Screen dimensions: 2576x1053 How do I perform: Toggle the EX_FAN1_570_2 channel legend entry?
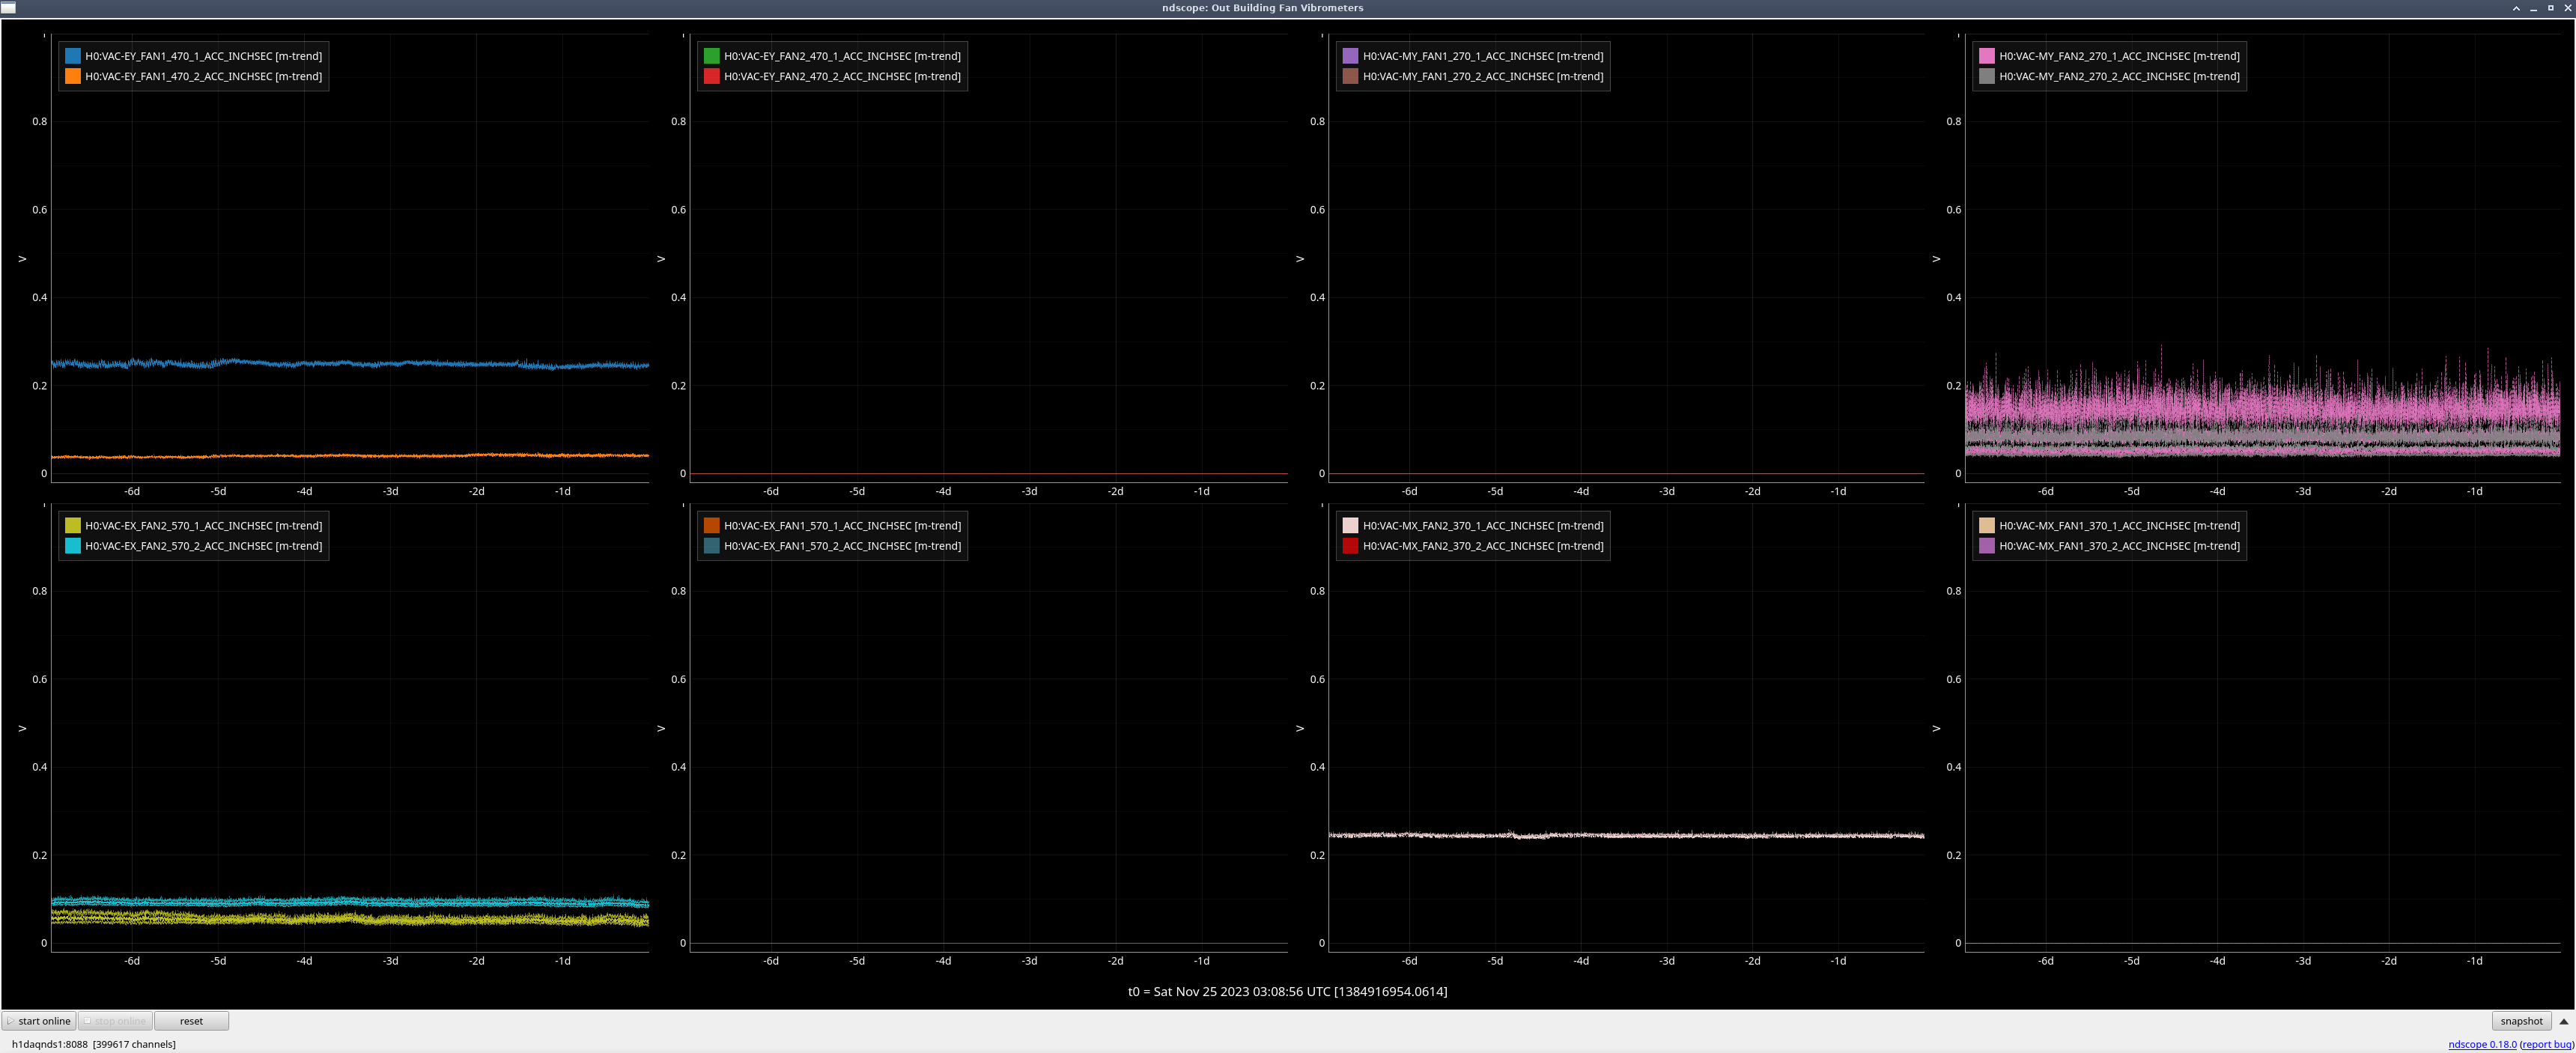[x=842, y=546]
